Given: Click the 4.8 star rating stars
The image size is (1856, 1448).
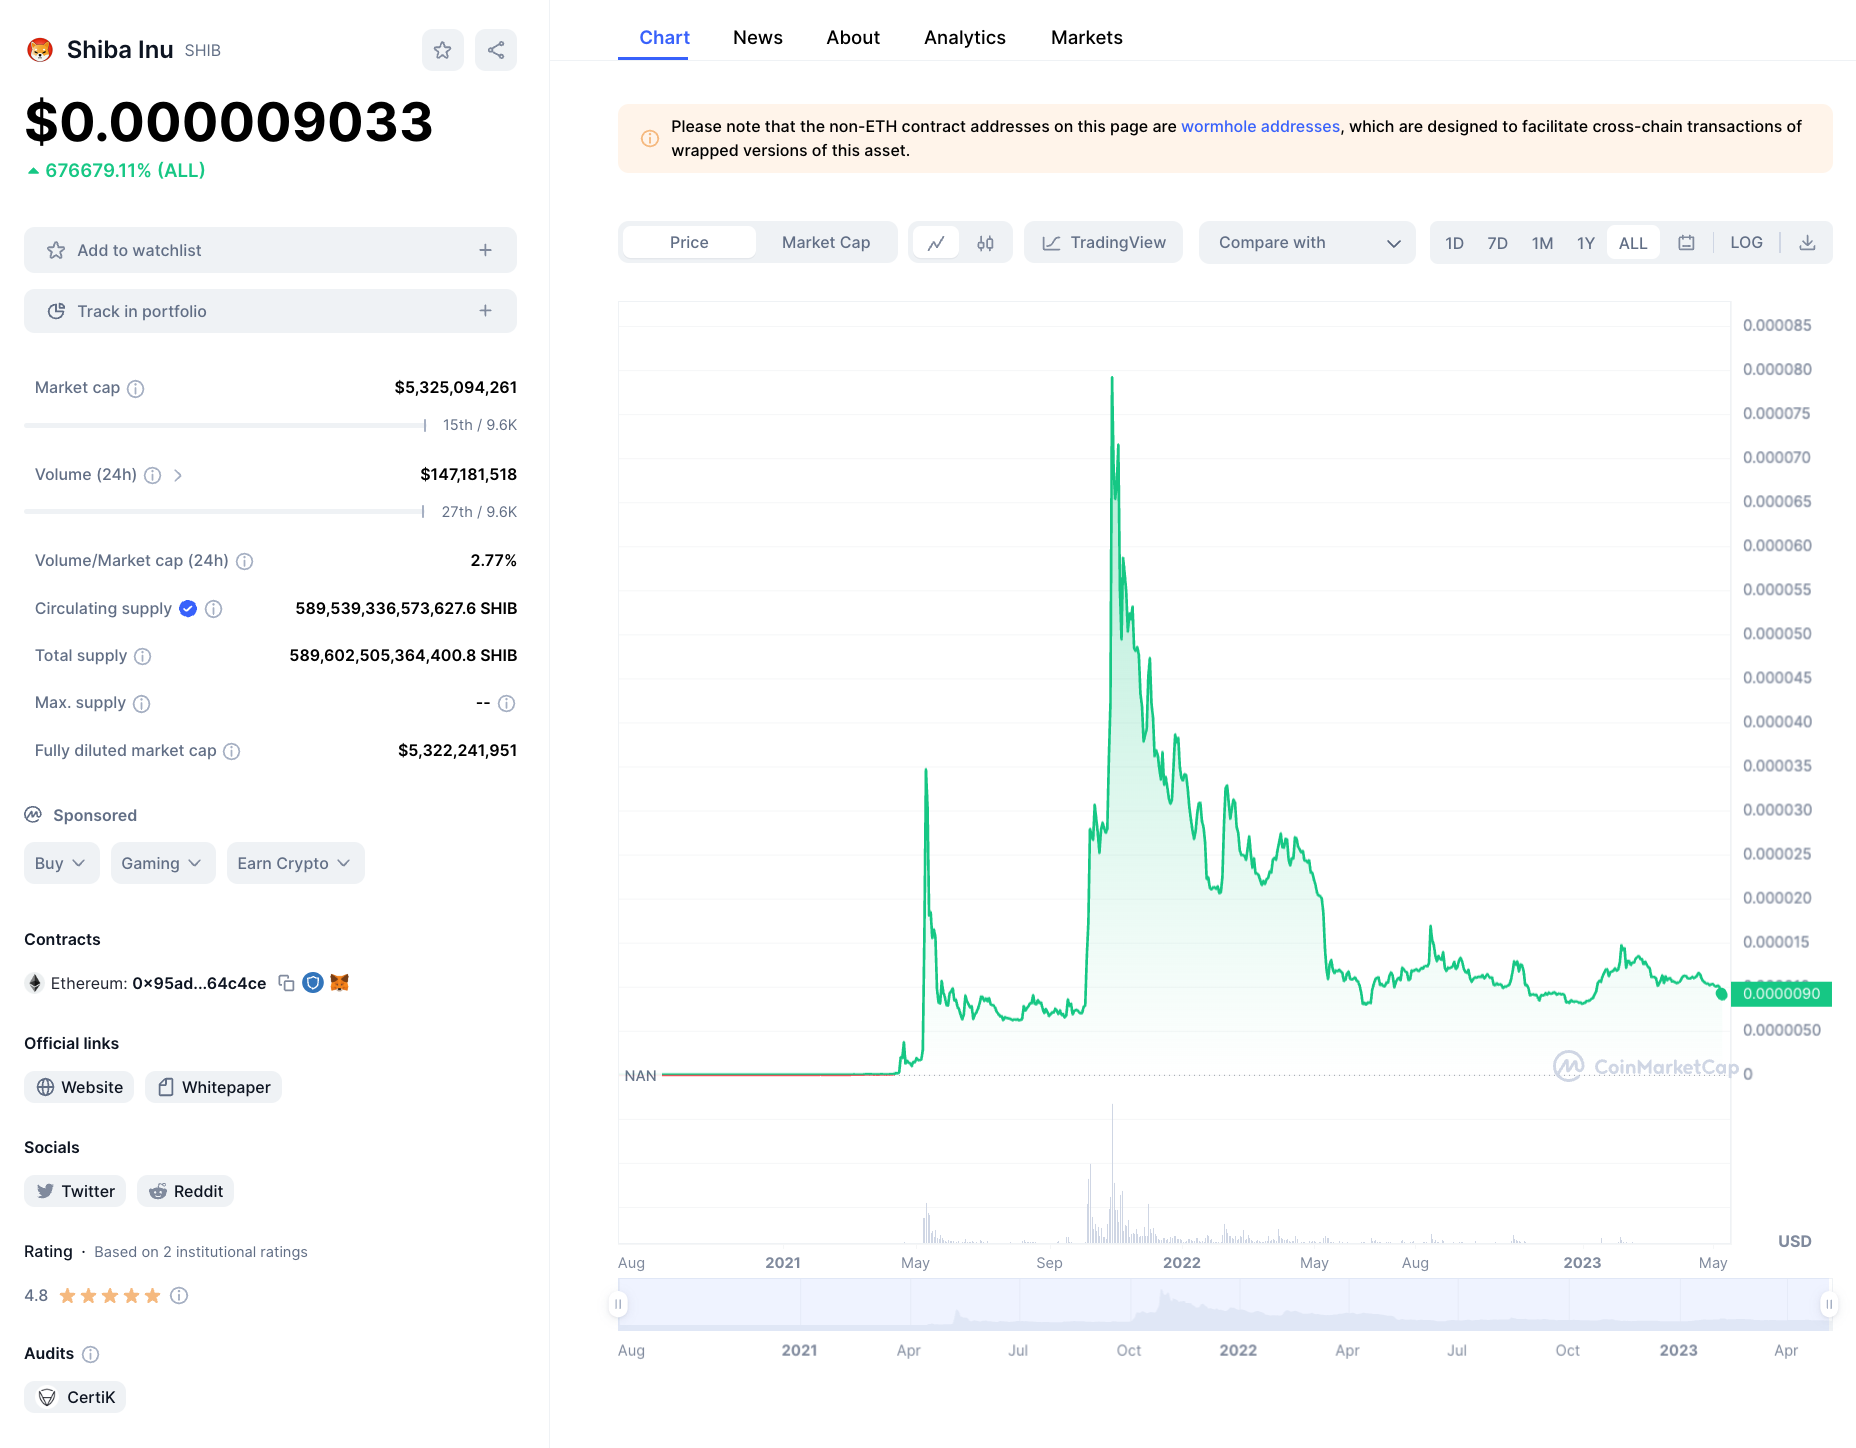Looking at the screenshot, I should click(110, 1296).
